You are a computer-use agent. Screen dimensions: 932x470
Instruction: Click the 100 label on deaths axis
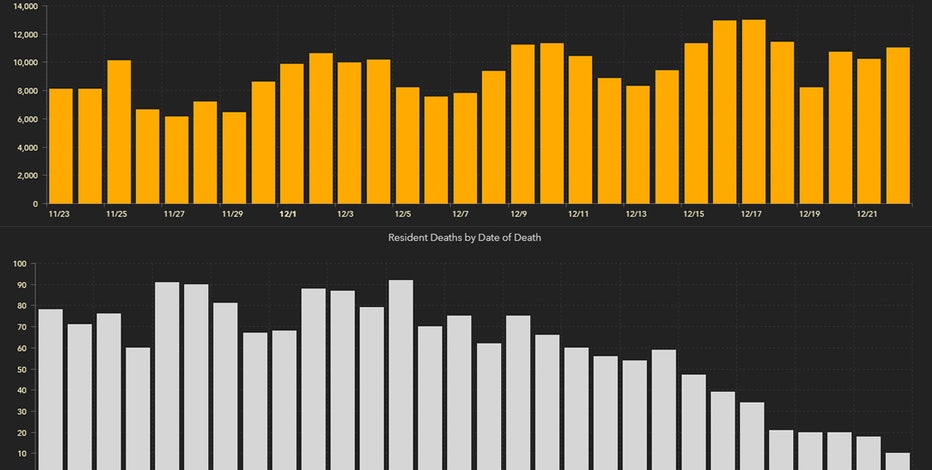(20, 264)
